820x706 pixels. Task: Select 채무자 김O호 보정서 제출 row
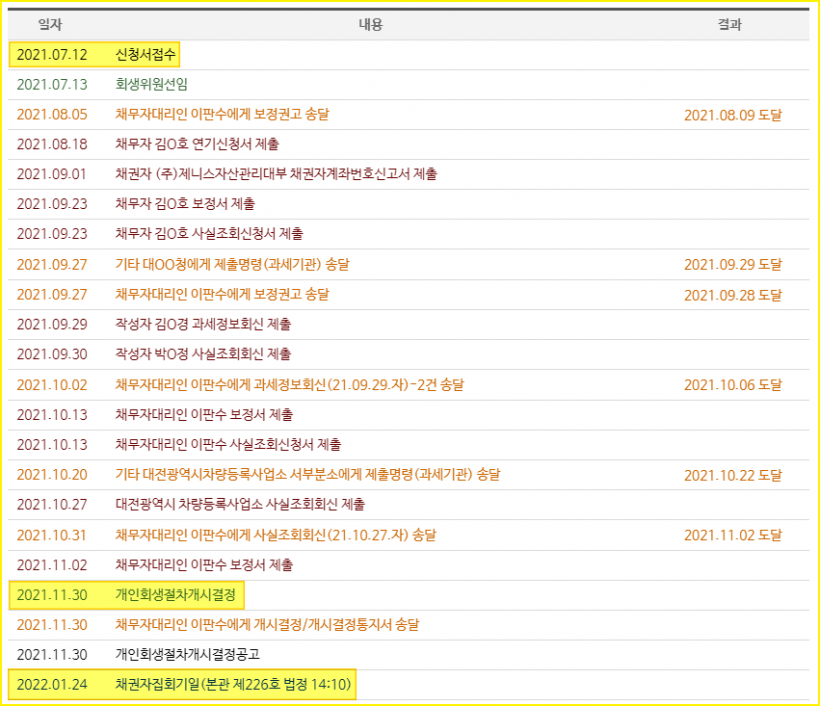(x=408, y=204)
